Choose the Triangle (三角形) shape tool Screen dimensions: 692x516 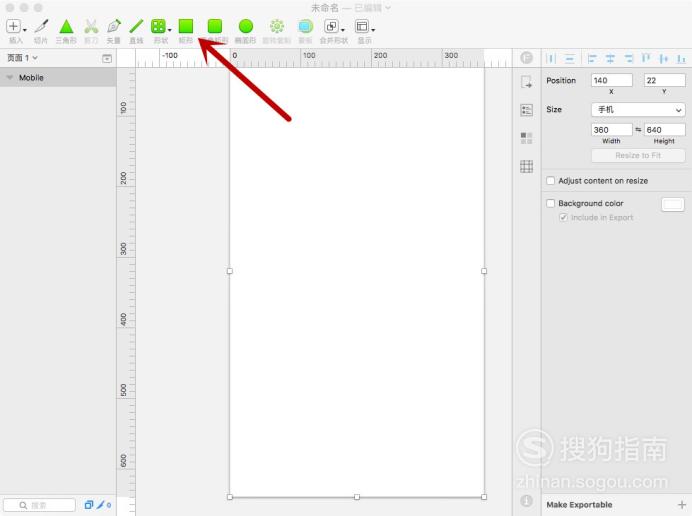[x=66, y=26]
